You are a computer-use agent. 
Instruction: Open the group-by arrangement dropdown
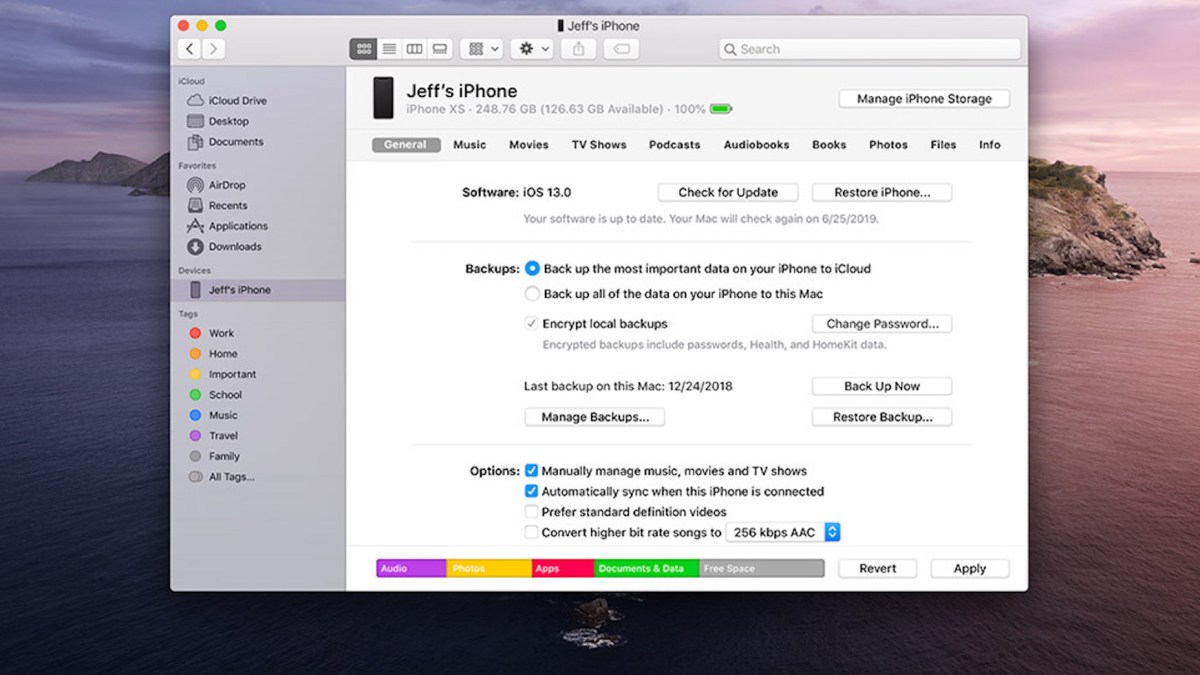tap(482, 49)
